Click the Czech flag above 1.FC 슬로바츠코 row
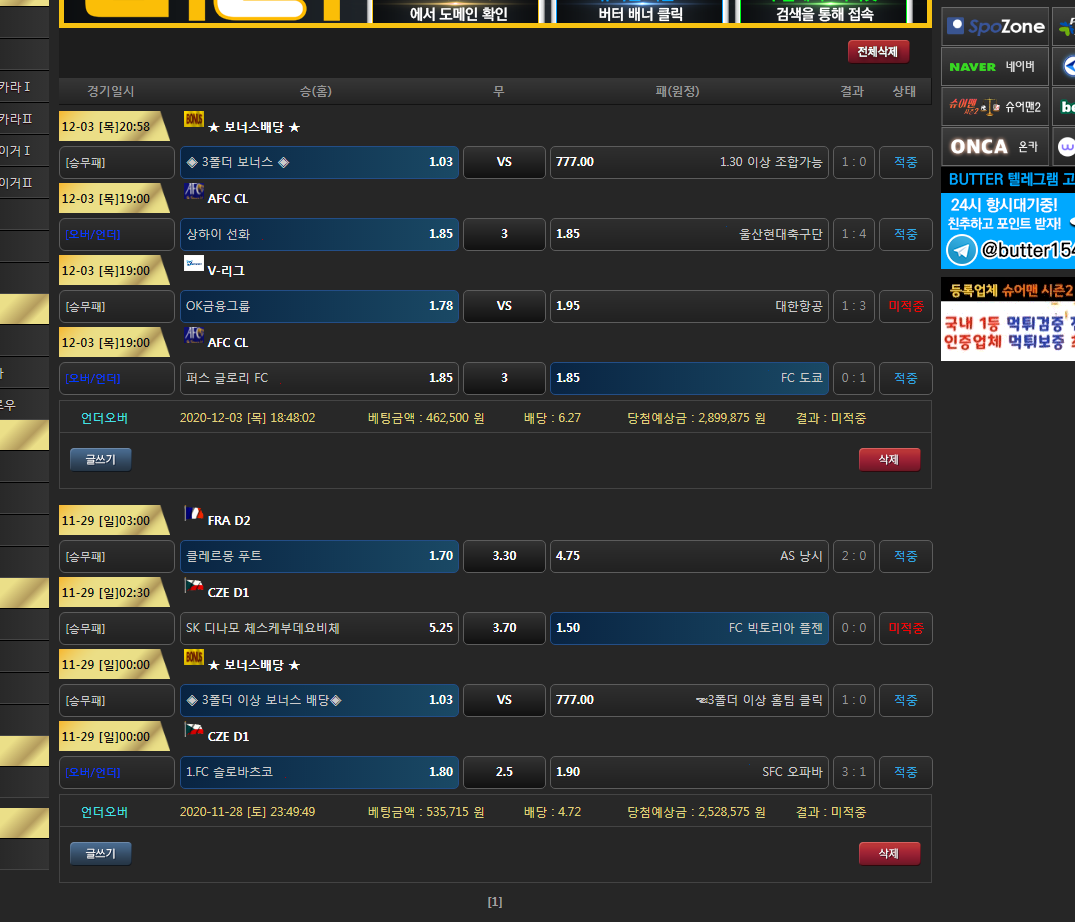The image size is (1075, 922). tap(194, 730)
